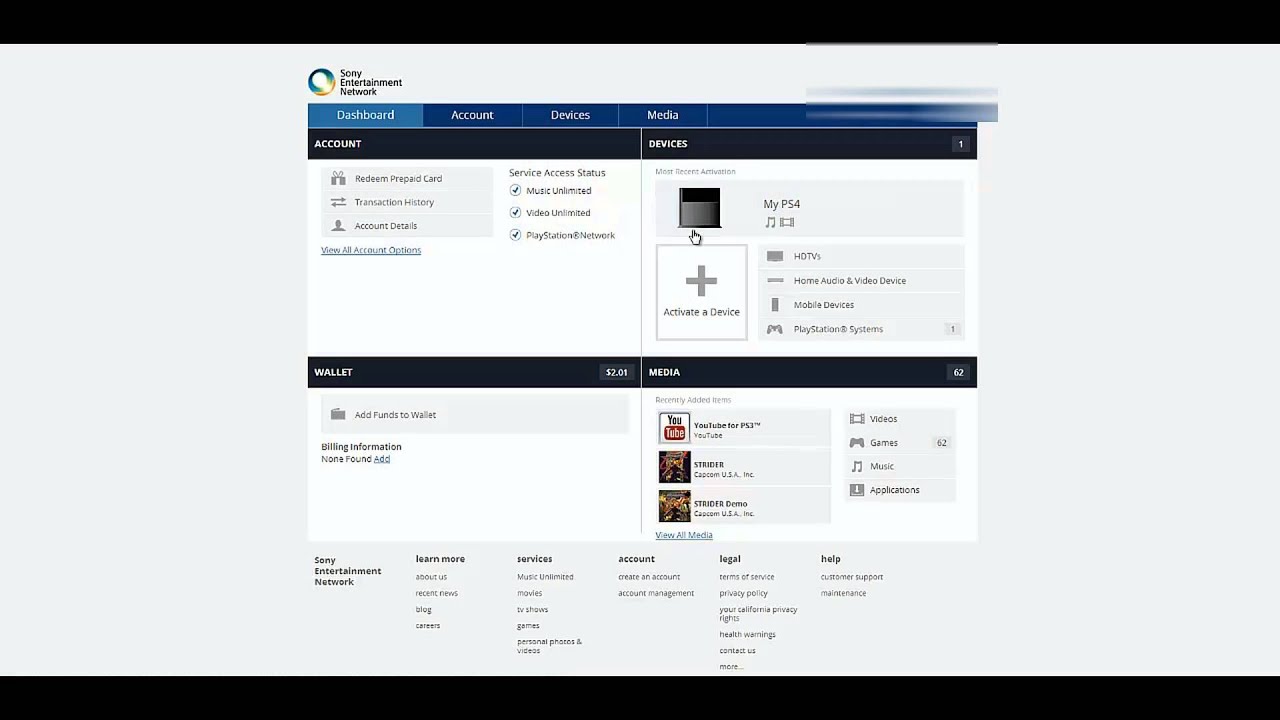Open the STRIDER game cover thumbnail

tap(675, 467)
